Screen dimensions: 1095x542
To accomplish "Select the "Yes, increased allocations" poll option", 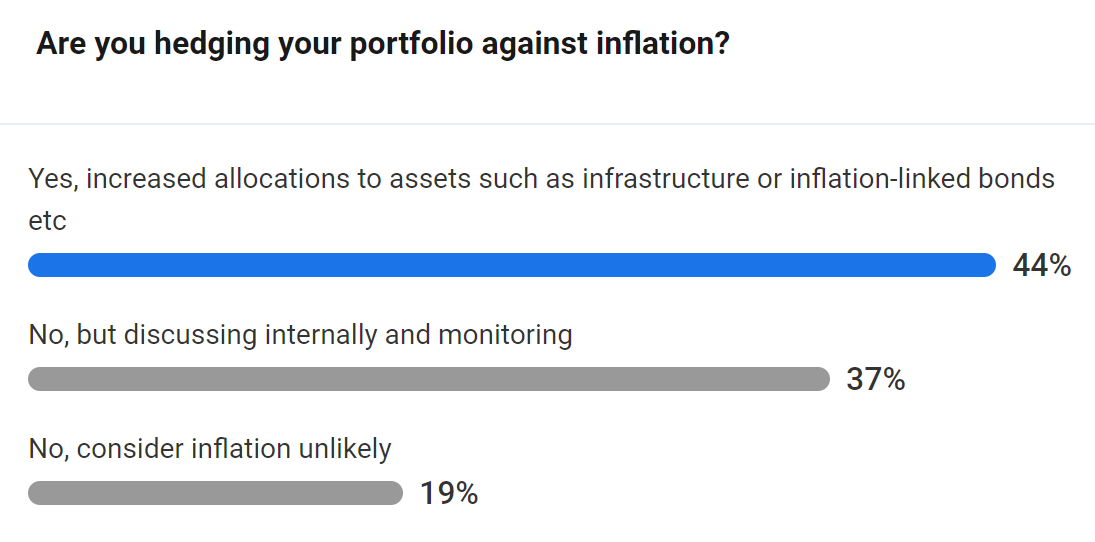I will coord(541,180).
